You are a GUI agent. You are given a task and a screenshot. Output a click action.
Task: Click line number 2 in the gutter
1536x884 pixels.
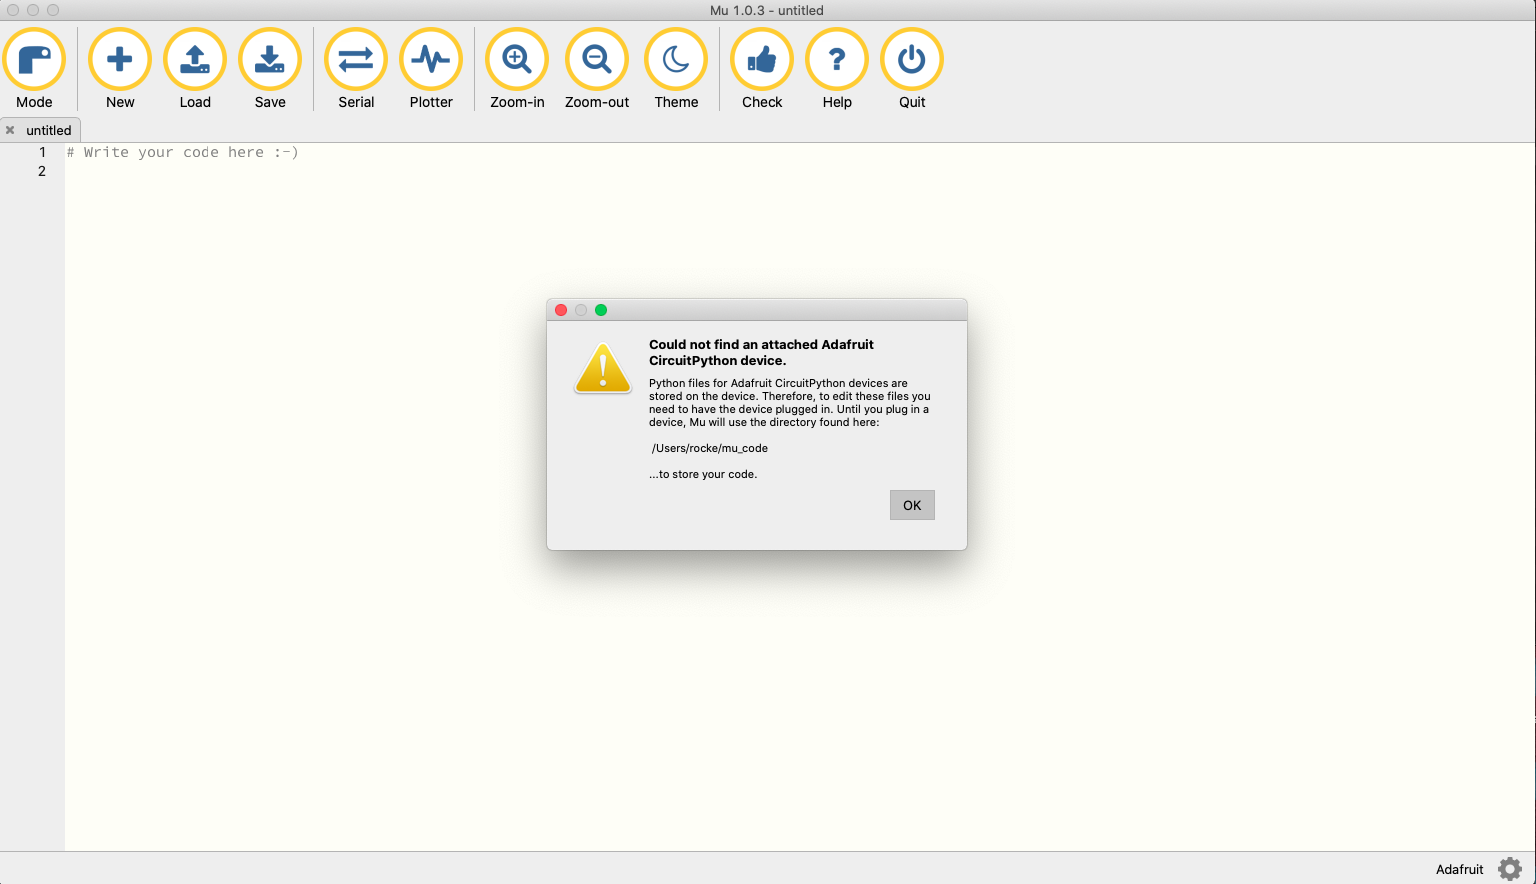coord(42,171)
